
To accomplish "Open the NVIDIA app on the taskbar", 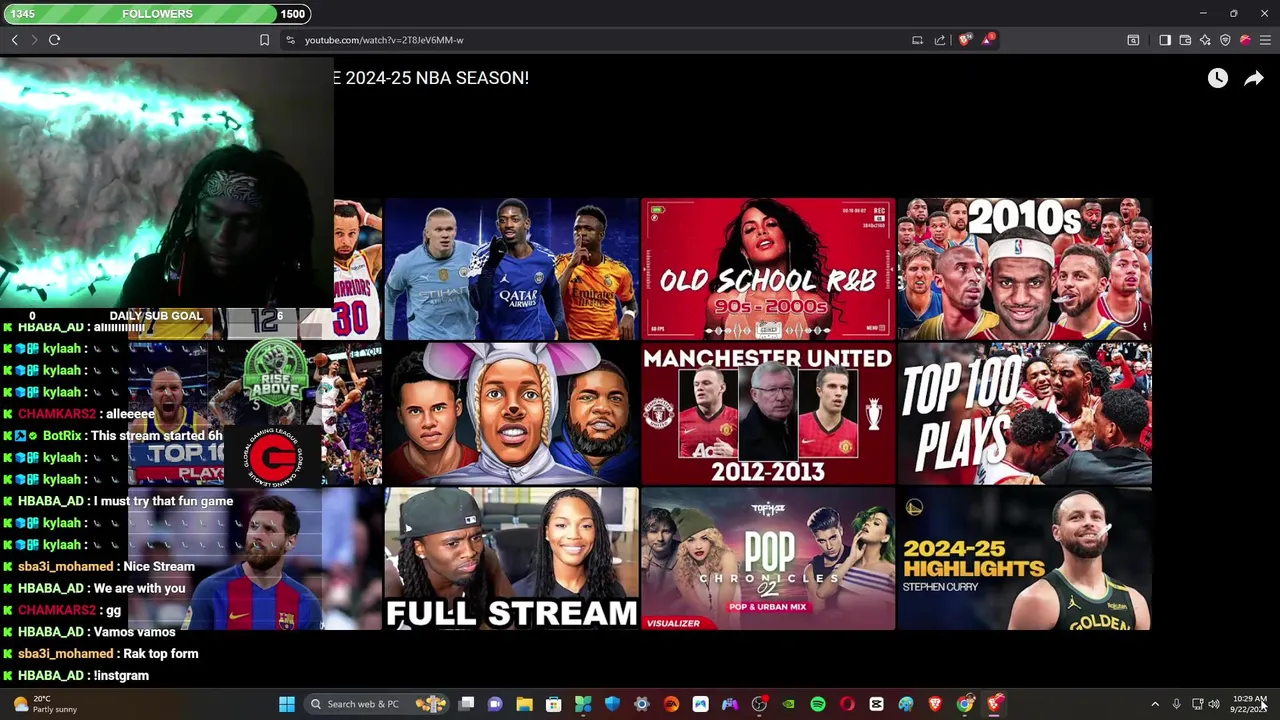I will [x=788, y=704].
